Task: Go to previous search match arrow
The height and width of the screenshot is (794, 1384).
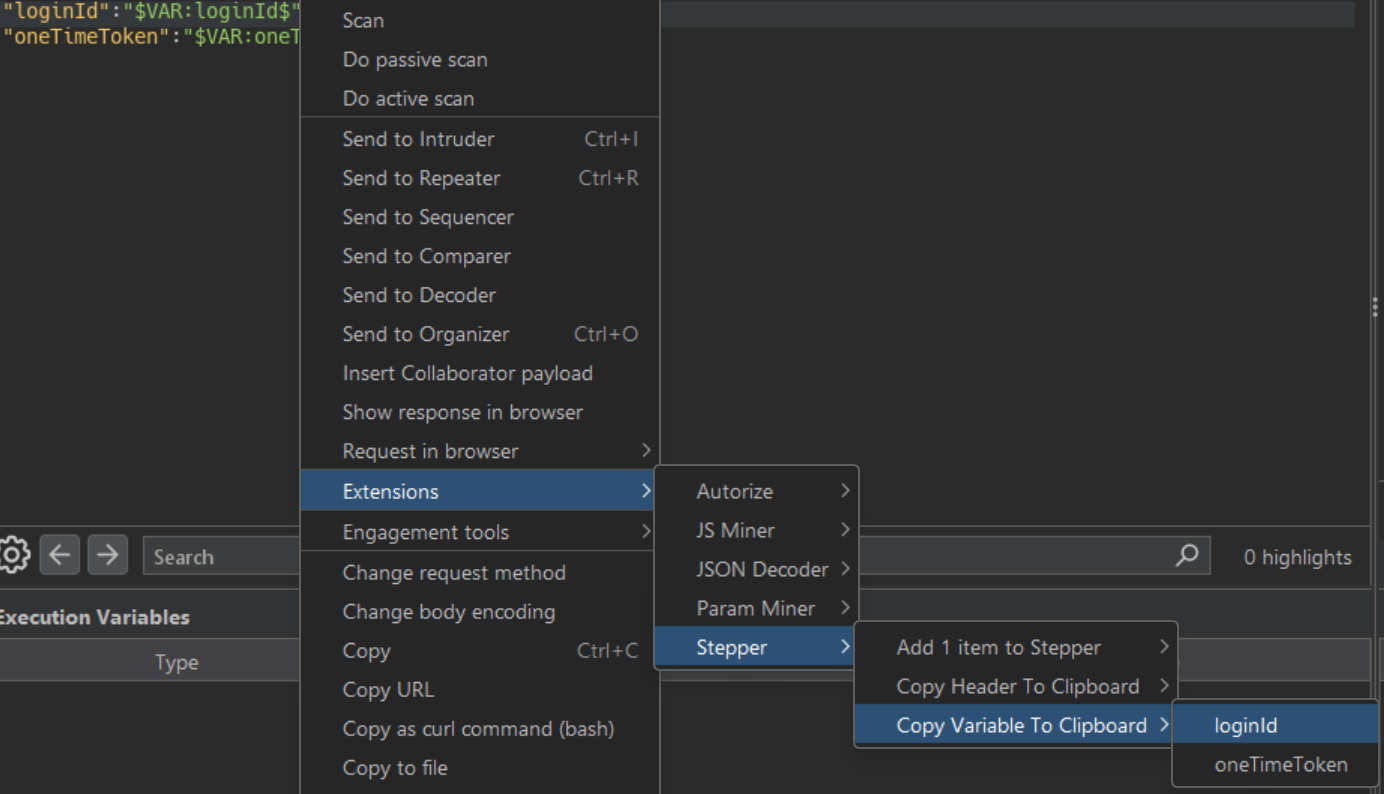Action: tap(59, 555)
